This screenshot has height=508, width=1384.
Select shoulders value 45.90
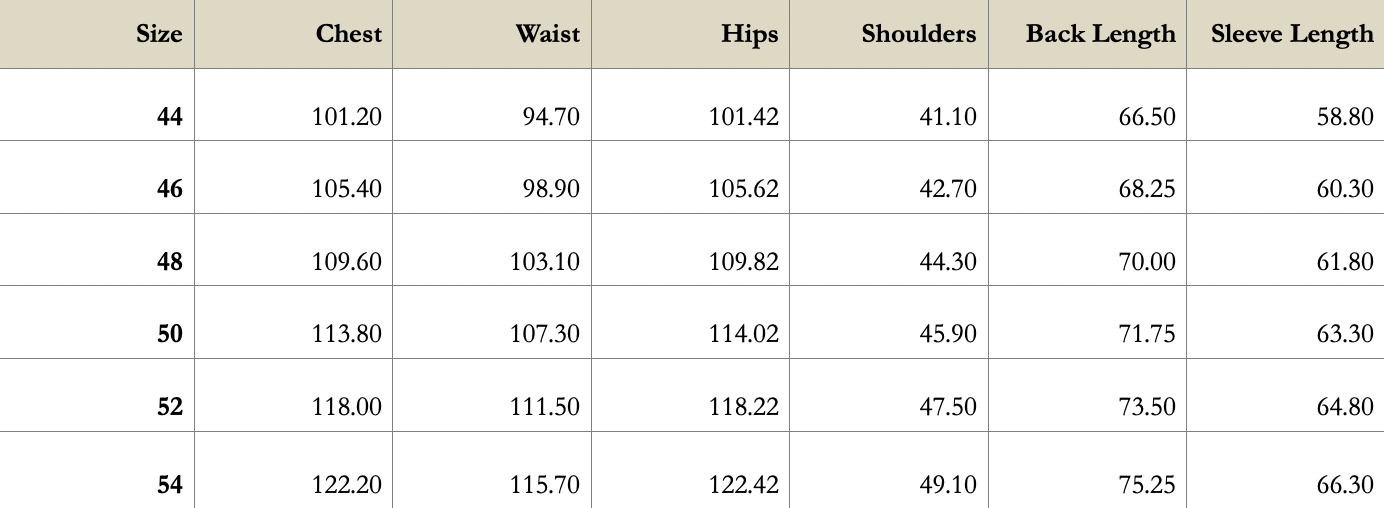point(947,334)
